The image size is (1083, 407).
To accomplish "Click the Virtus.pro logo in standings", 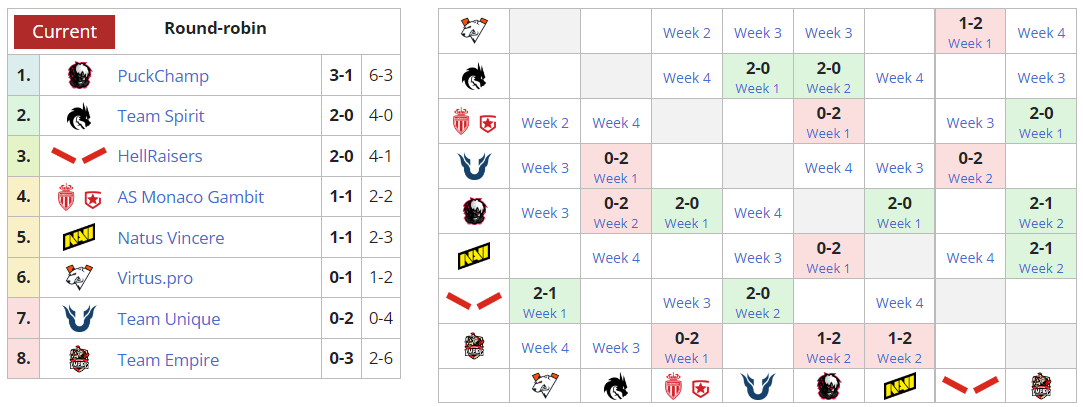I will click(79, 279).
